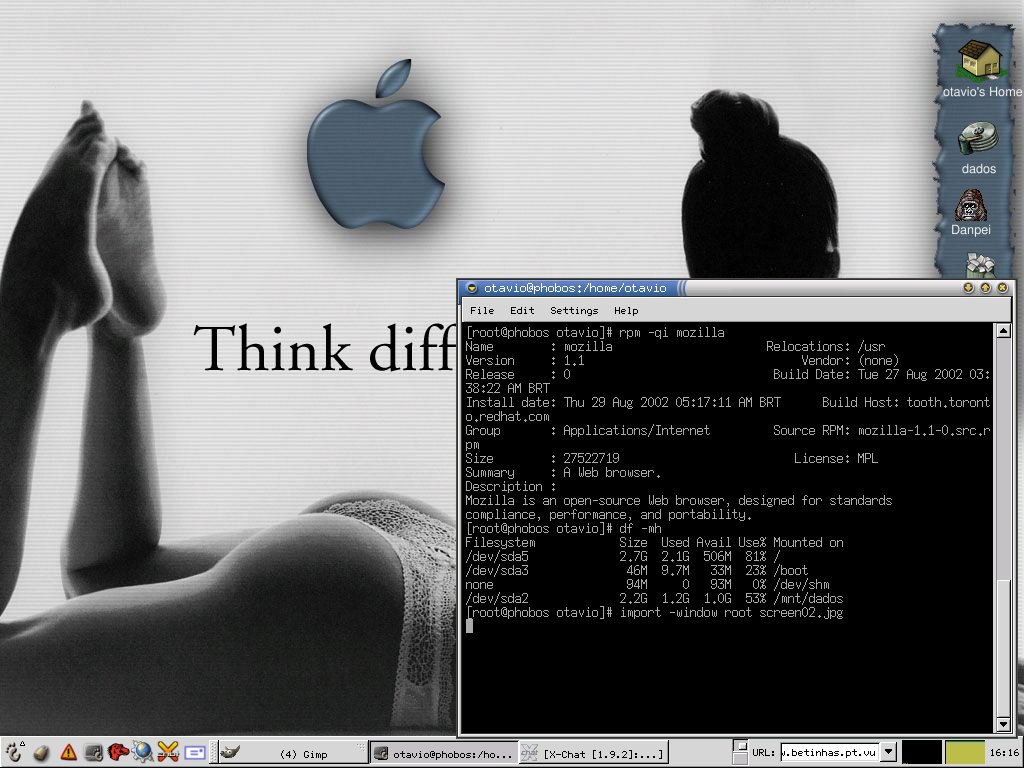The height and width of the screenshot is (768, 1024).
Task: Click the terminal window menu icon in titlebar
Action: click(472, 287)
